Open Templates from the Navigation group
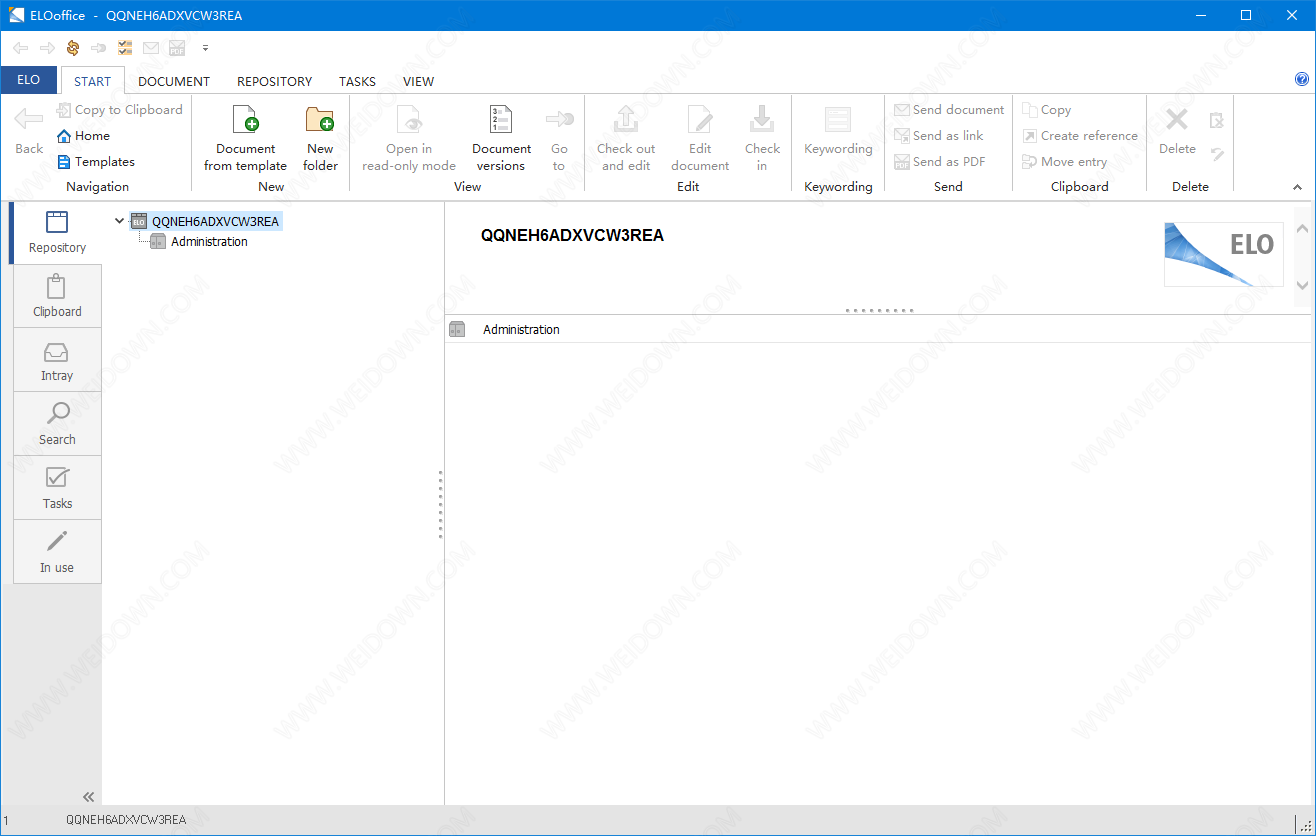The height and width of the screenshot is (836, 1316). 95,162
